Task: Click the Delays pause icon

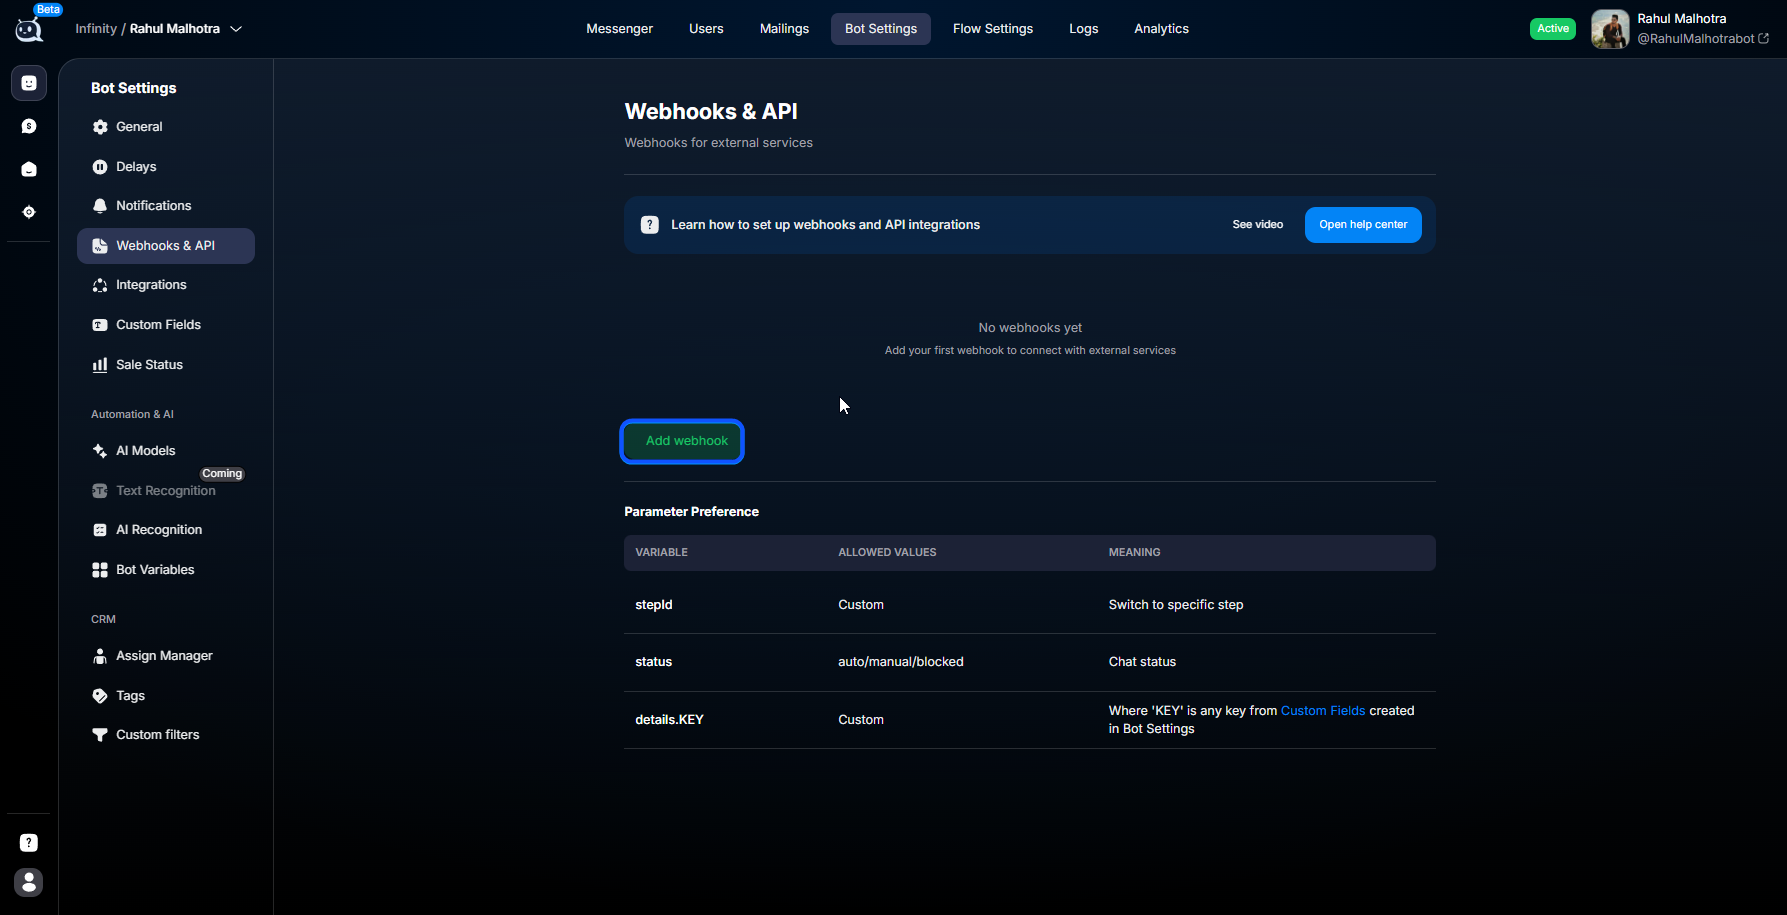Action: tap(100, 167)
